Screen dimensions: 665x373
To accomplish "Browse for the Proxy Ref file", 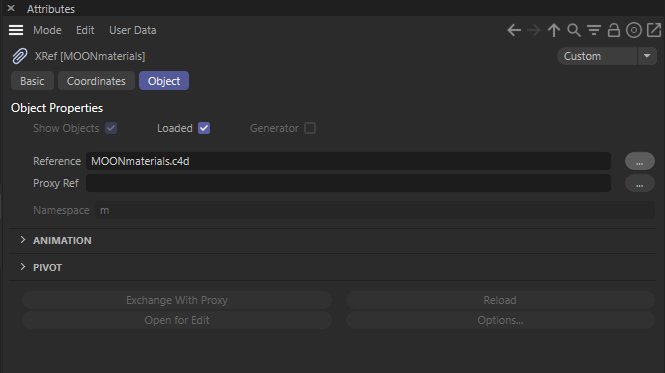I will point(640,183).
